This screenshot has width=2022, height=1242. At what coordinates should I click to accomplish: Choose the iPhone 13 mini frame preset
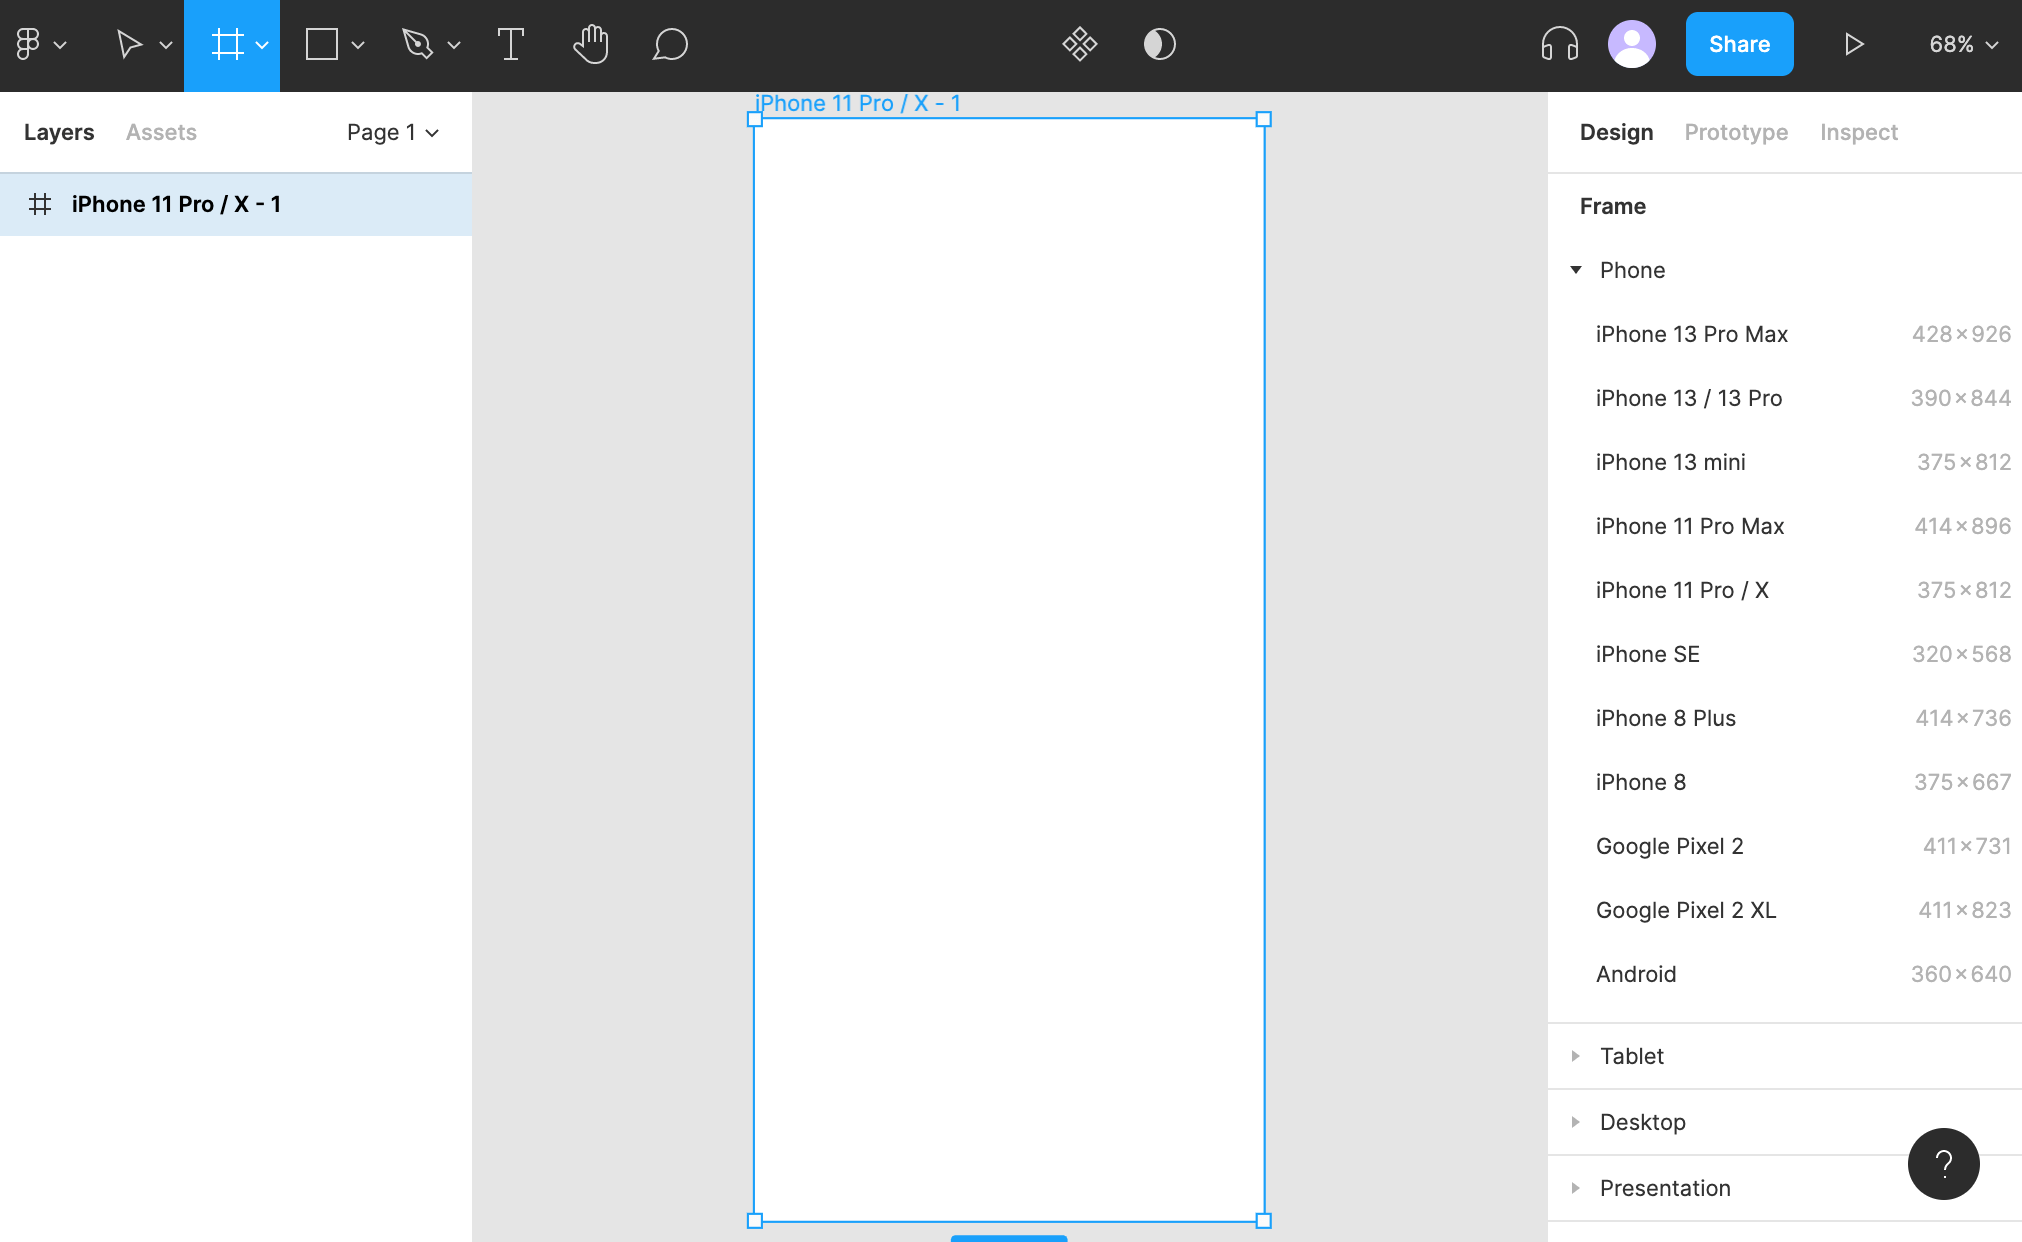pos(1670,462)
